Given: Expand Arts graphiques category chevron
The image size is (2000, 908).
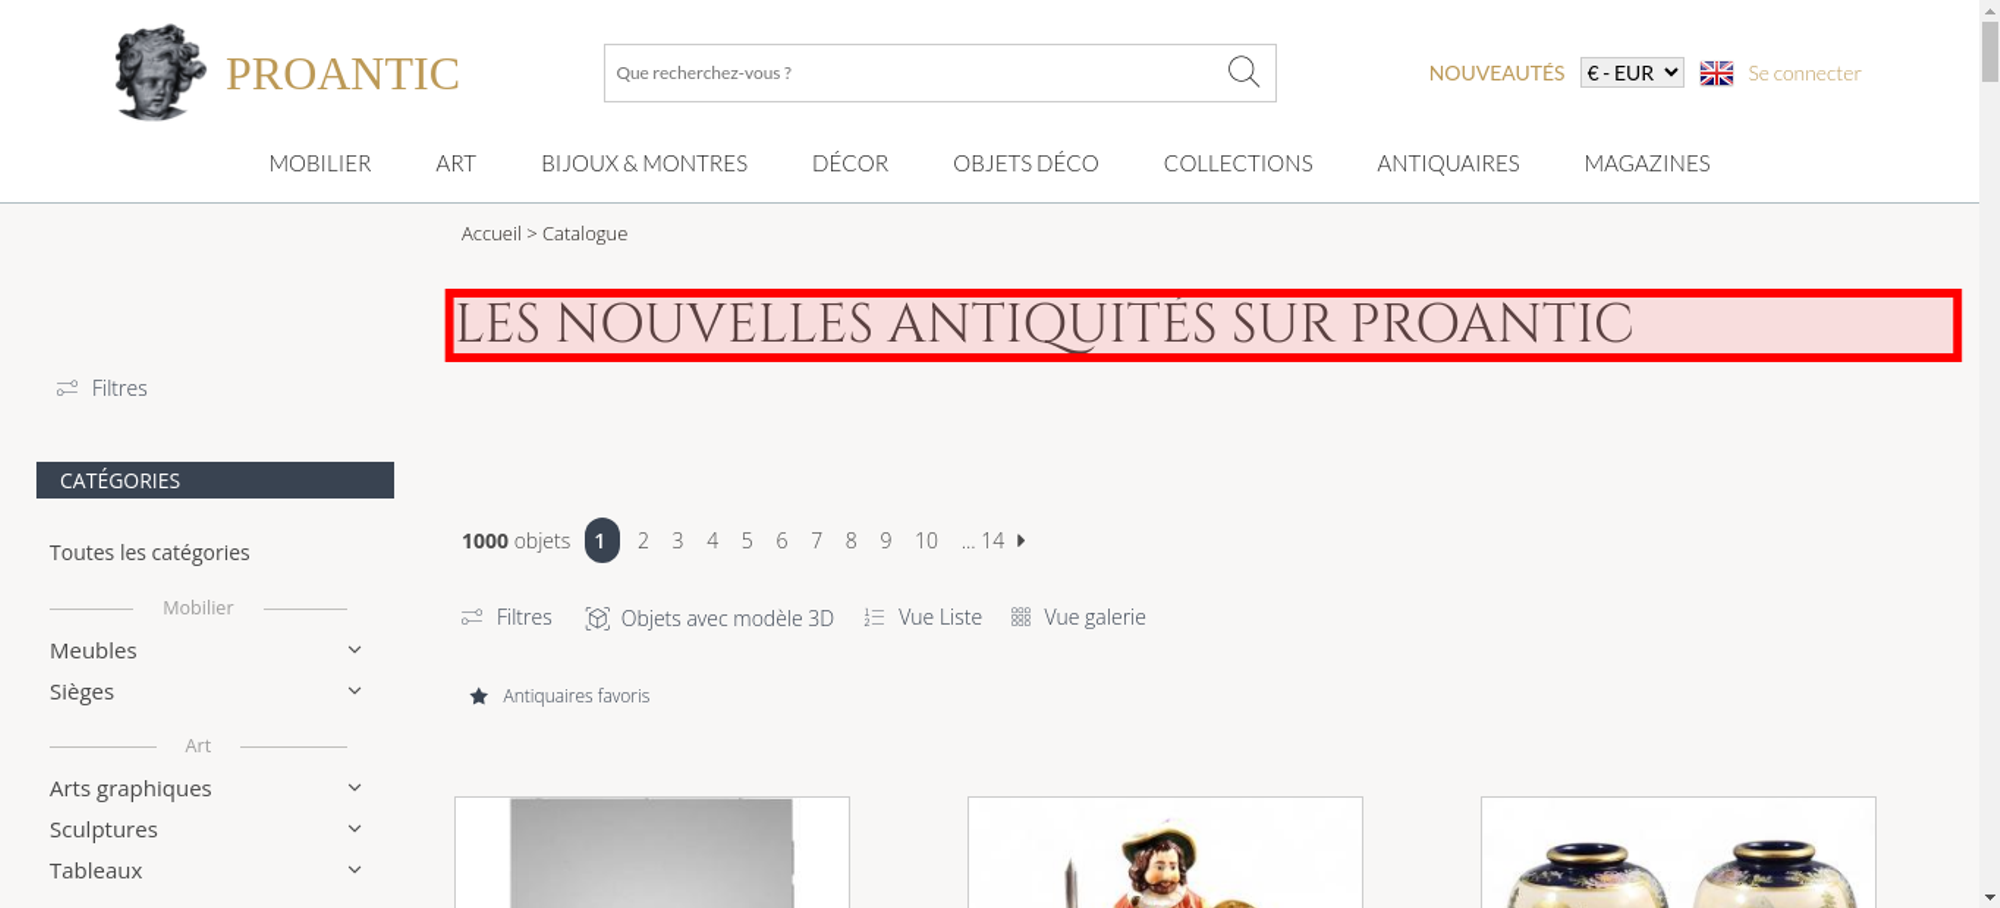Looking at the screenshot, I should click(x=354, y=788).
